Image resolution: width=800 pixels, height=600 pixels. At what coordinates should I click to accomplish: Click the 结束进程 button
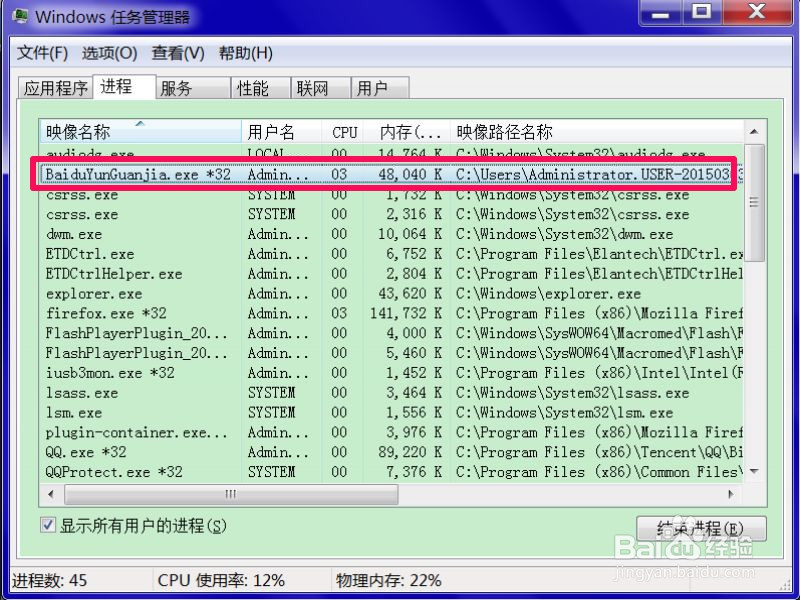point(701,529)
